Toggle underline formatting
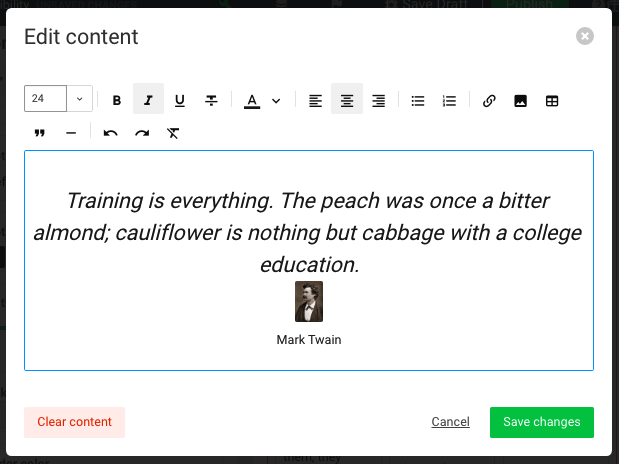Viewport: 619px width, 464px height. point(180,100)
